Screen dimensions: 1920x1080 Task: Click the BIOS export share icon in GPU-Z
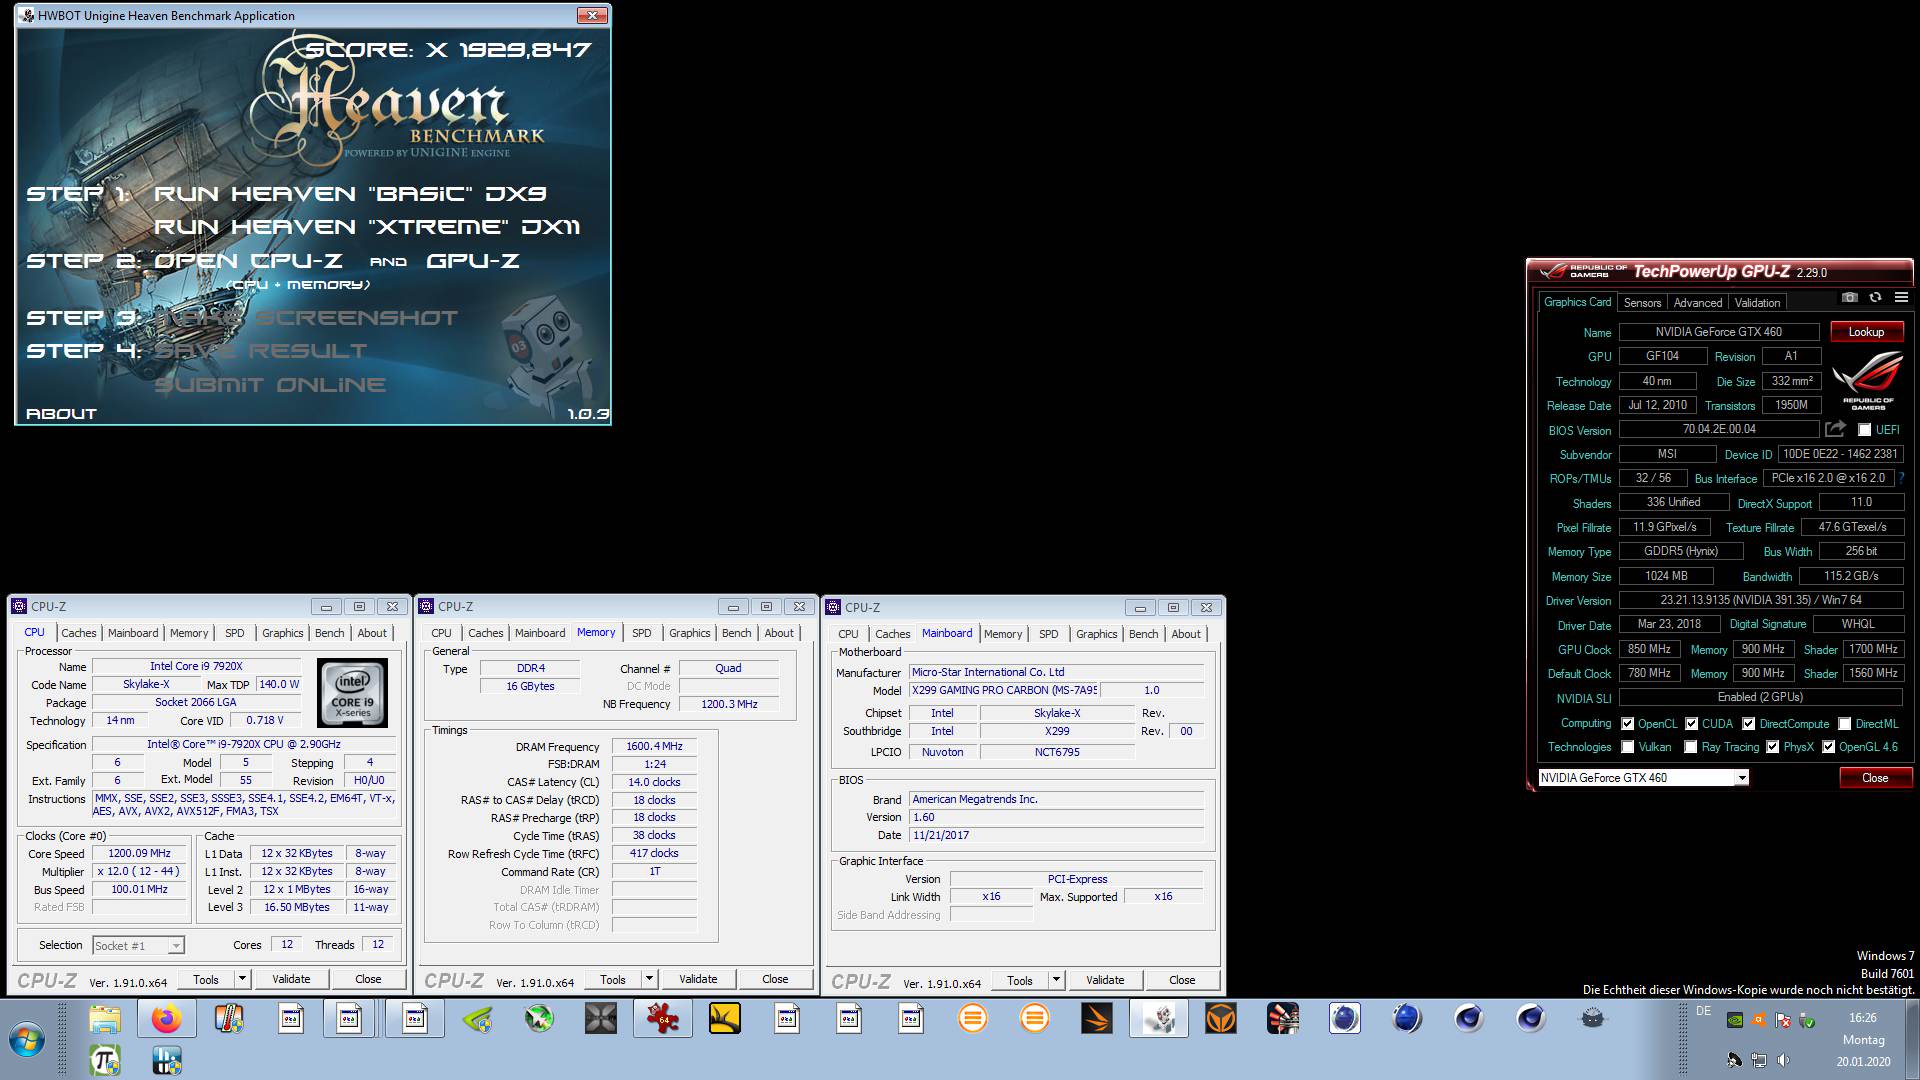click(x=1835, y=429)
